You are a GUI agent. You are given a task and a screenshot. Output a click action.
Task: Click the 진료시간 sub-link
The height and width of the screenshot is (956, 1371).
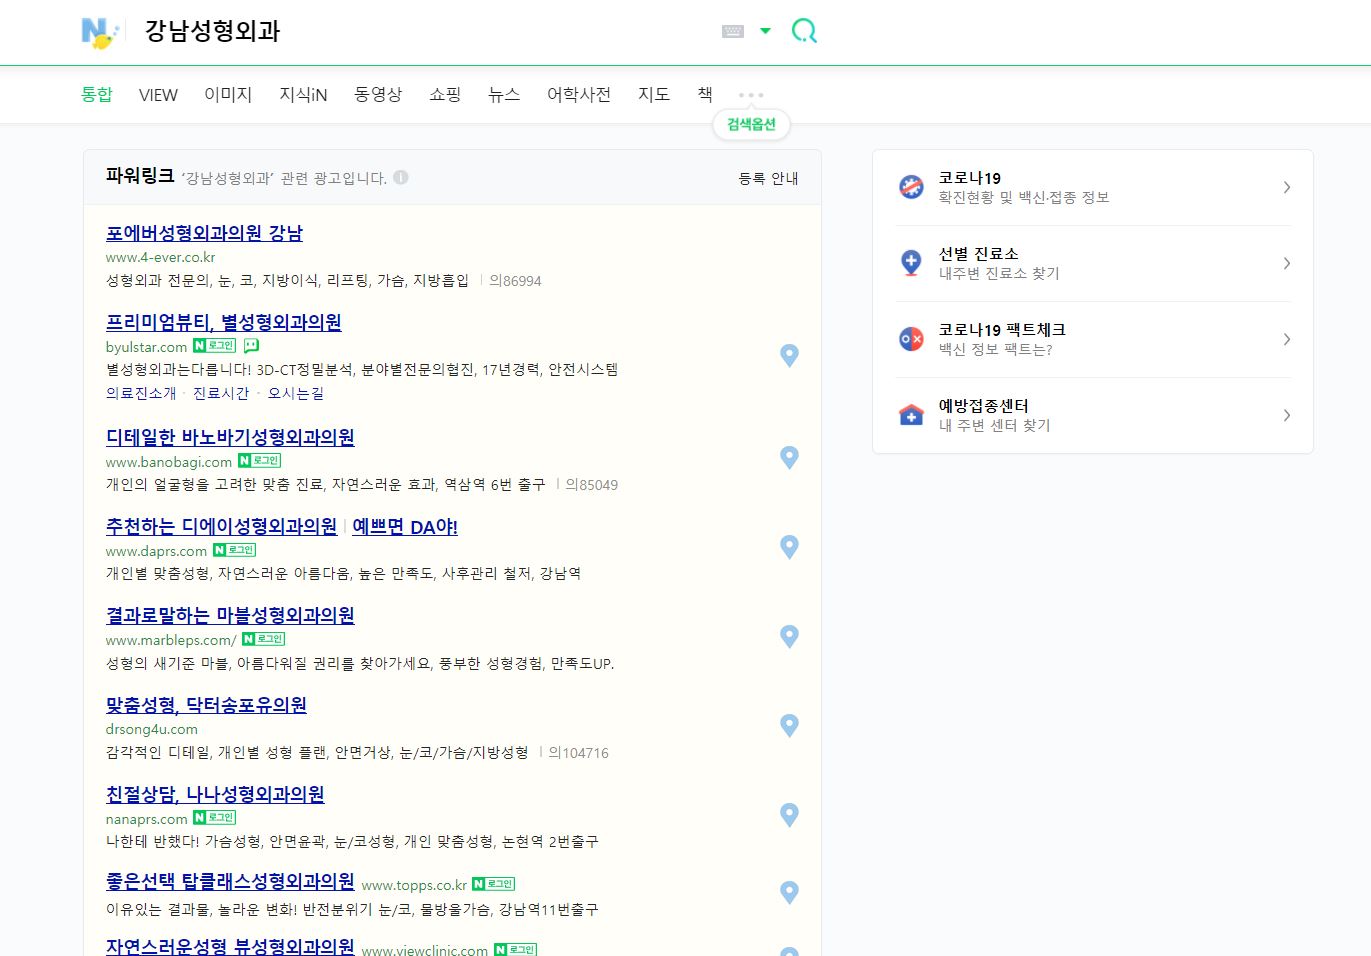(x=221, y=393)
